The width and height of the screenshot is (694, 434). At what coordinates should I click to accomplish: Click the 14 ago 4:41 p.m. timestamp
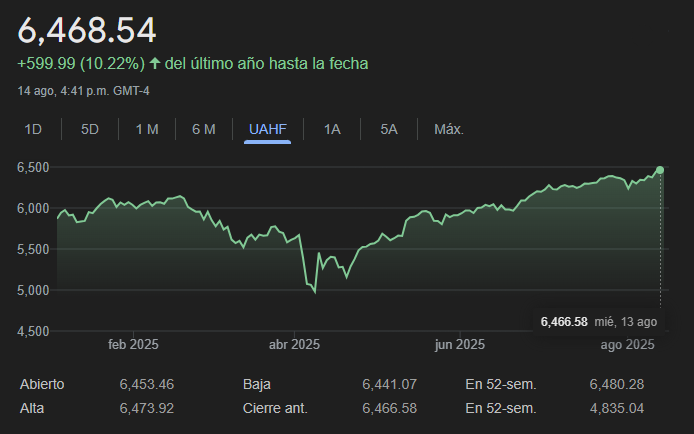point(84,91)
